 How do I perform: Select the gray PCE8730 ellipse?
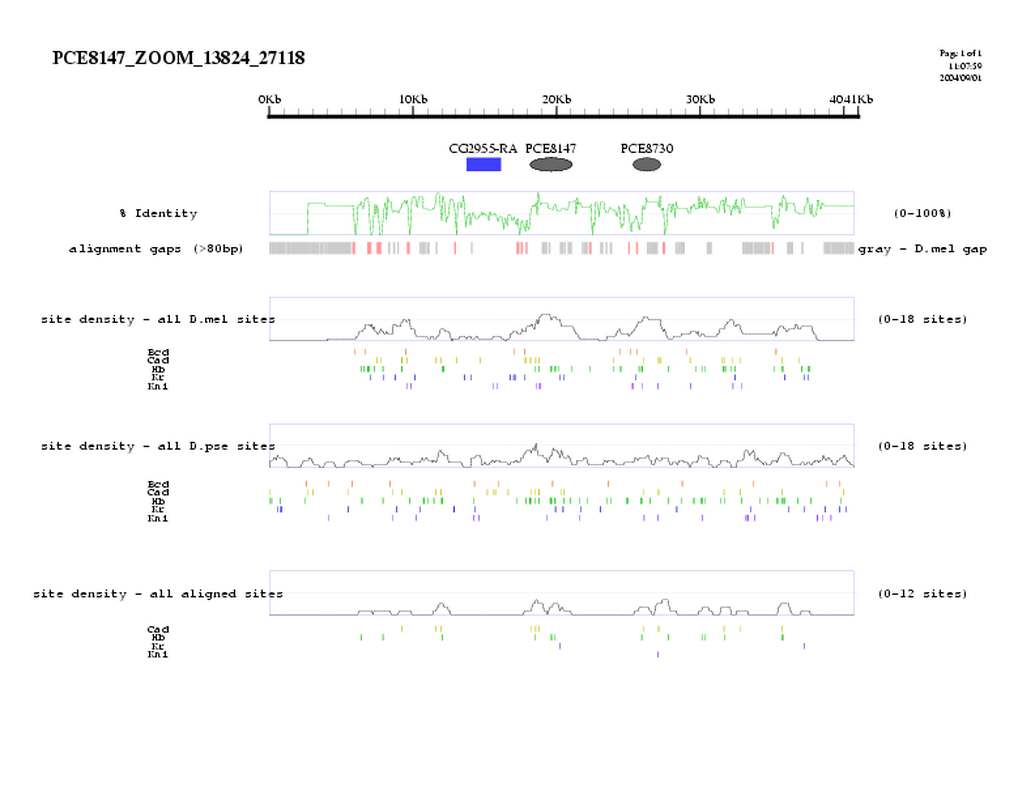click(x=647, y=164)
